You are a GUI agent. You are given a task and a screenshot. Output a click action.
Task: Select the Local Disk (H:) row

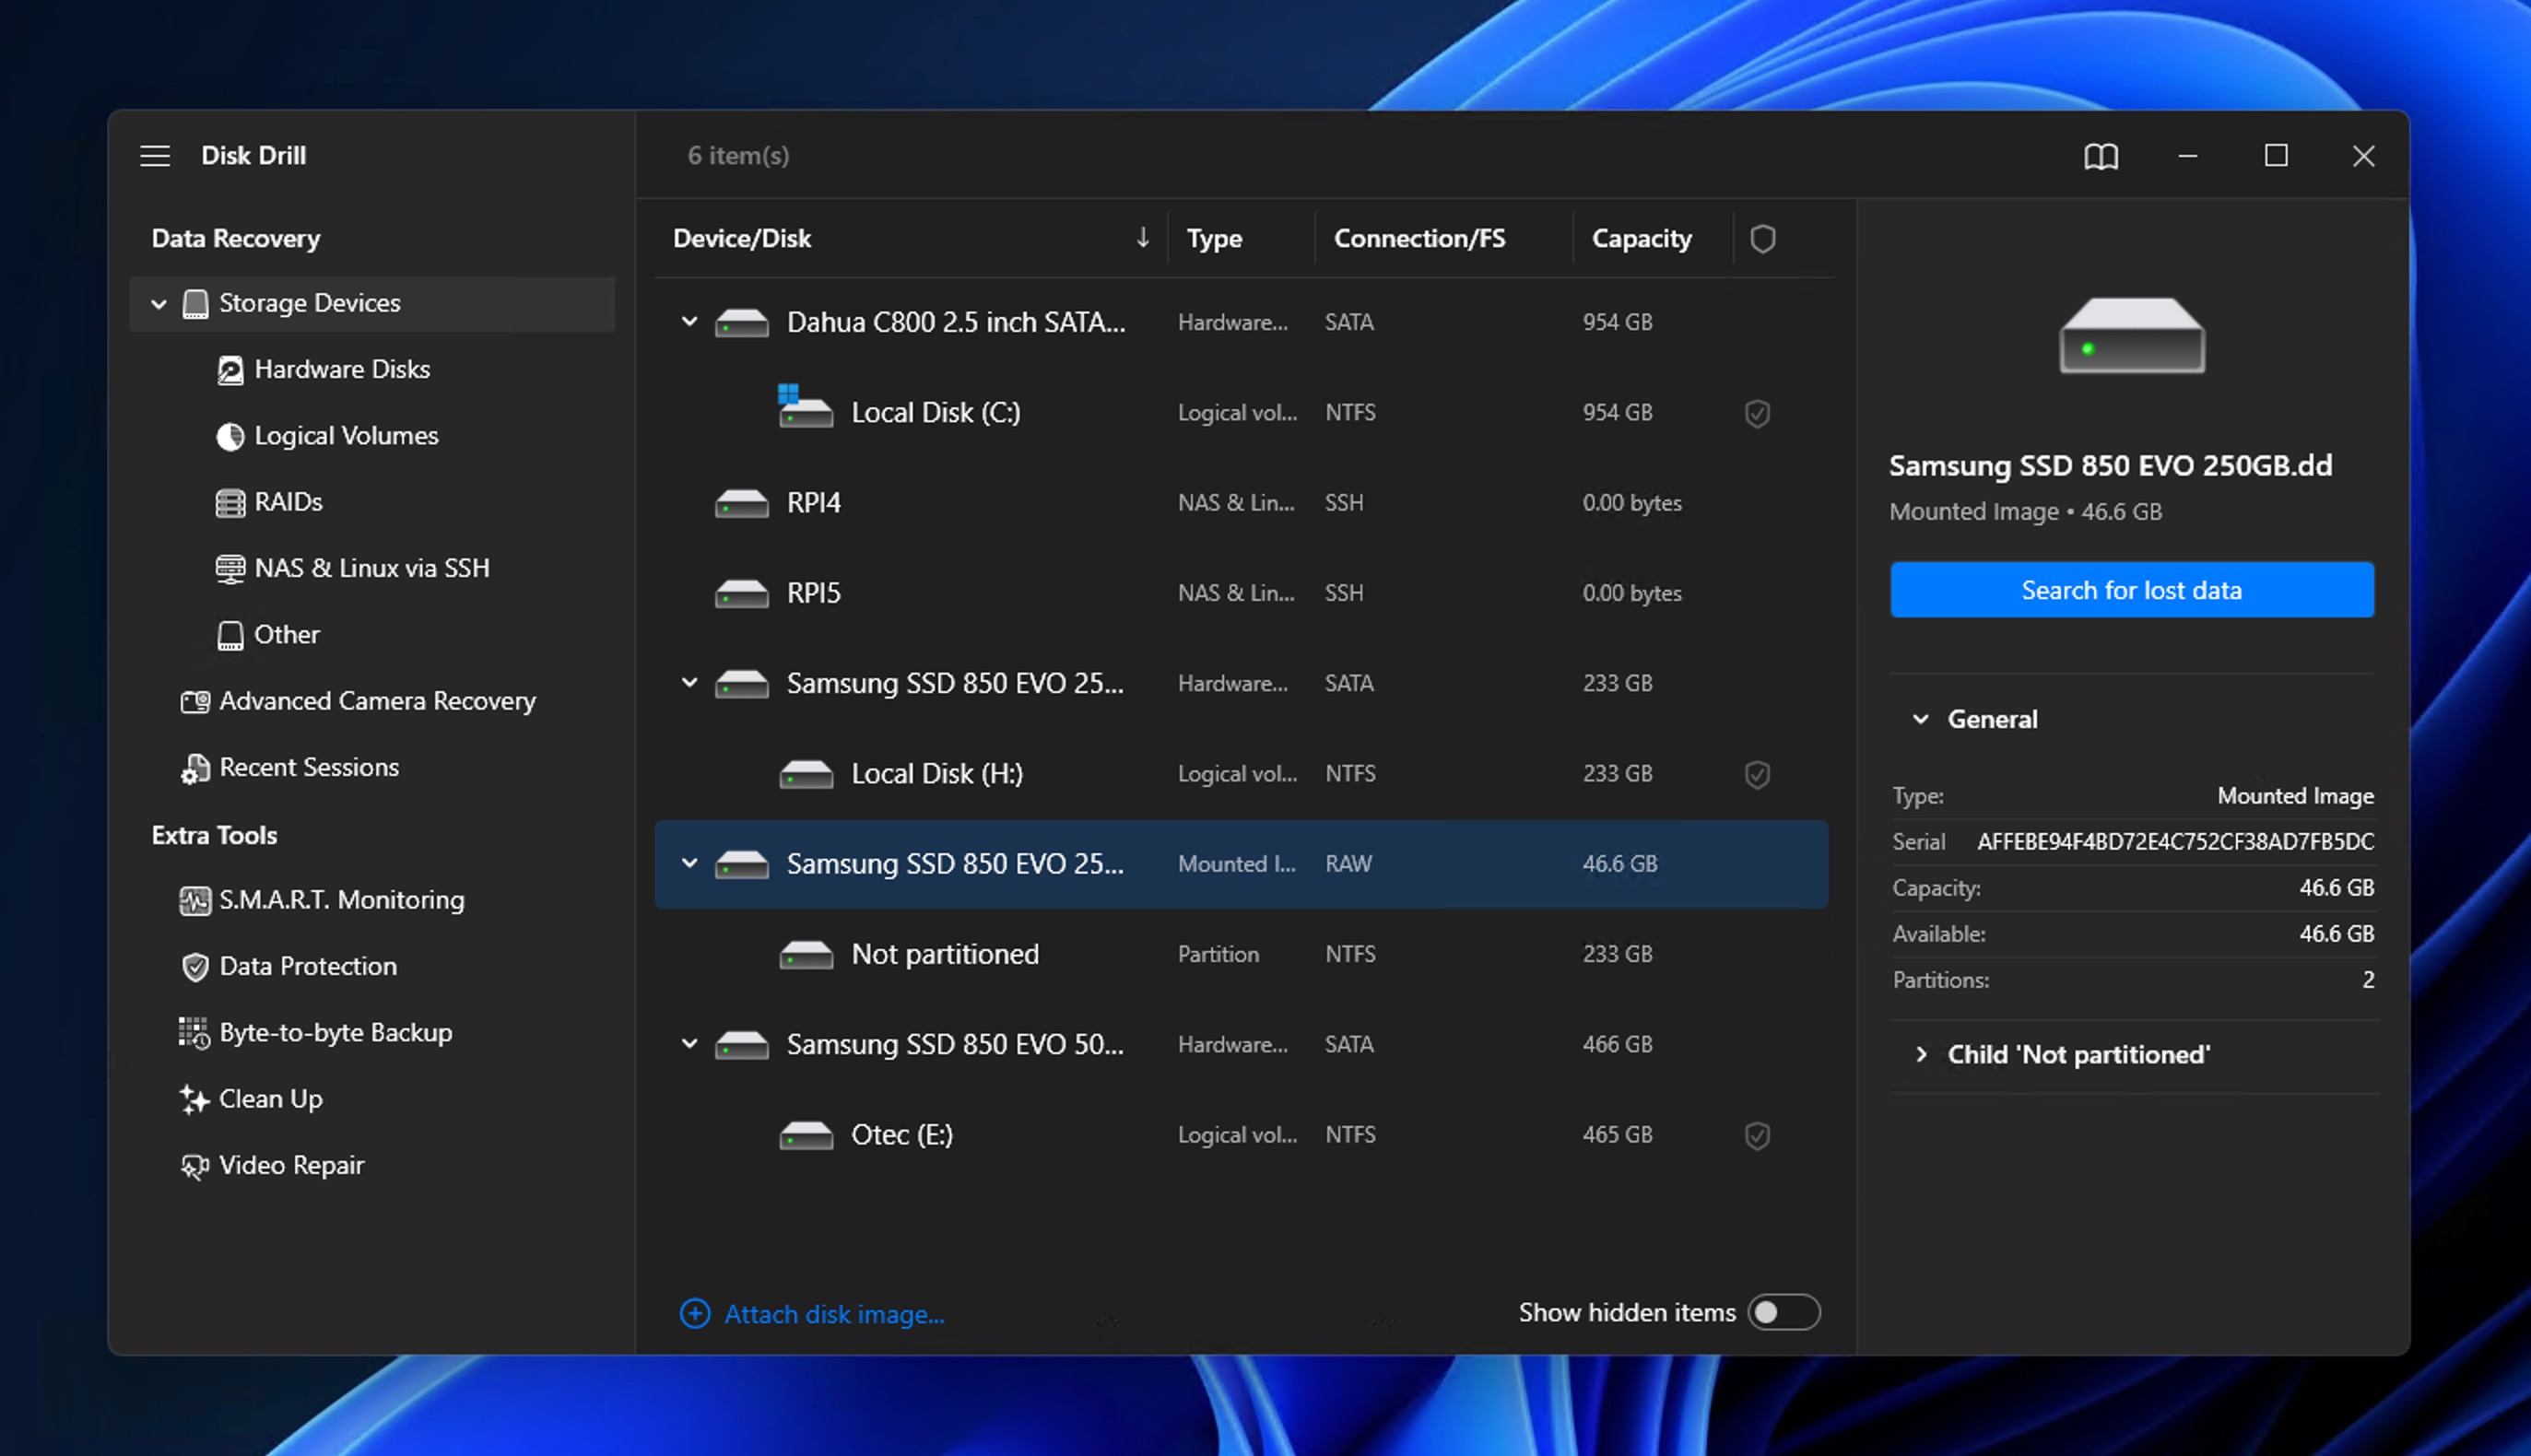1241,774
